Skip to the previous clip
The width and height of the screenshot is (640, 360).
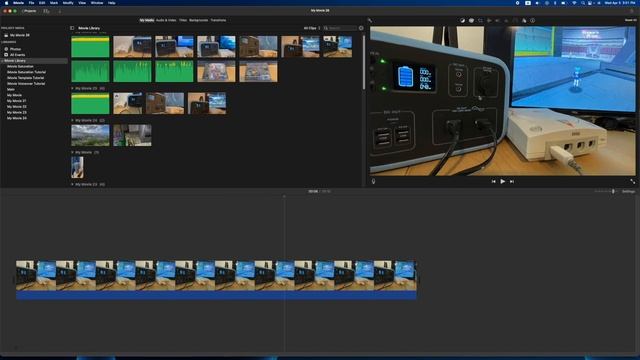coord(493,181)
